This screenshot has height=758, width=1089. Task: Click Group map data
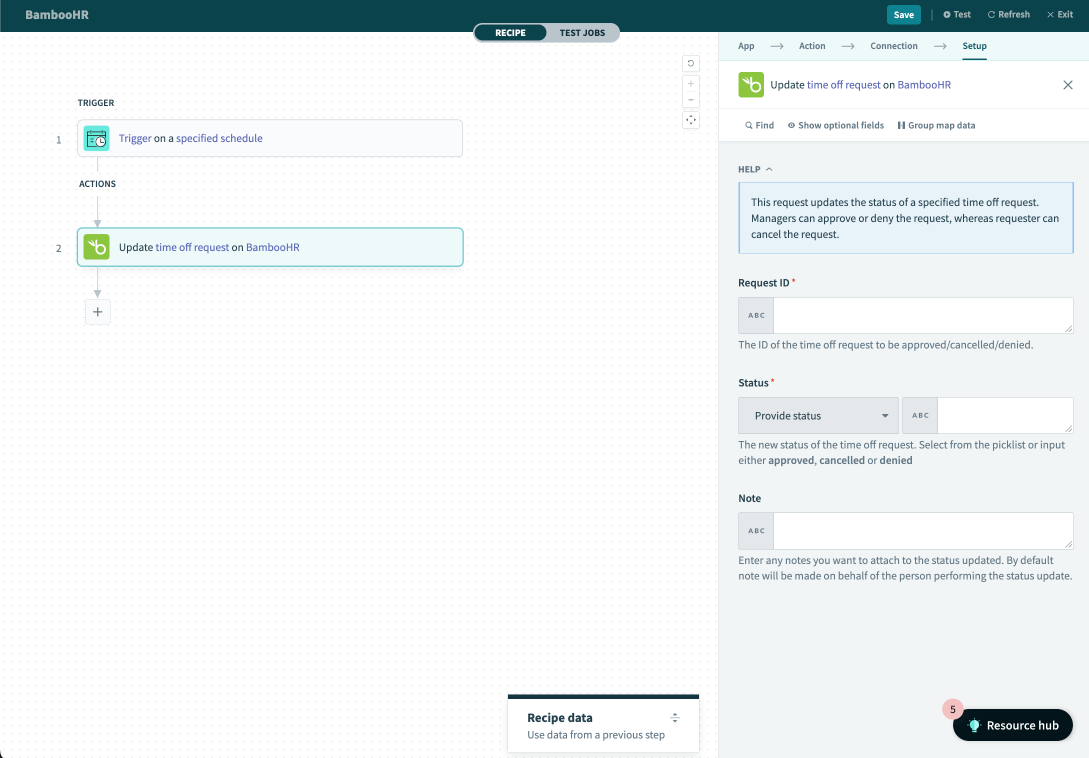936,125
